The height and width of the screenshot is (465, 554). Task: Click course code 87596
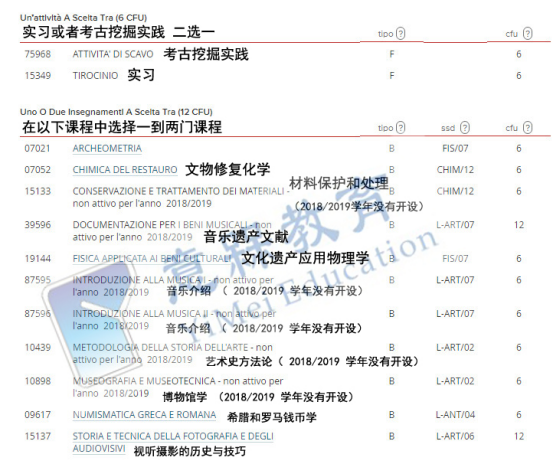(37, 313)
